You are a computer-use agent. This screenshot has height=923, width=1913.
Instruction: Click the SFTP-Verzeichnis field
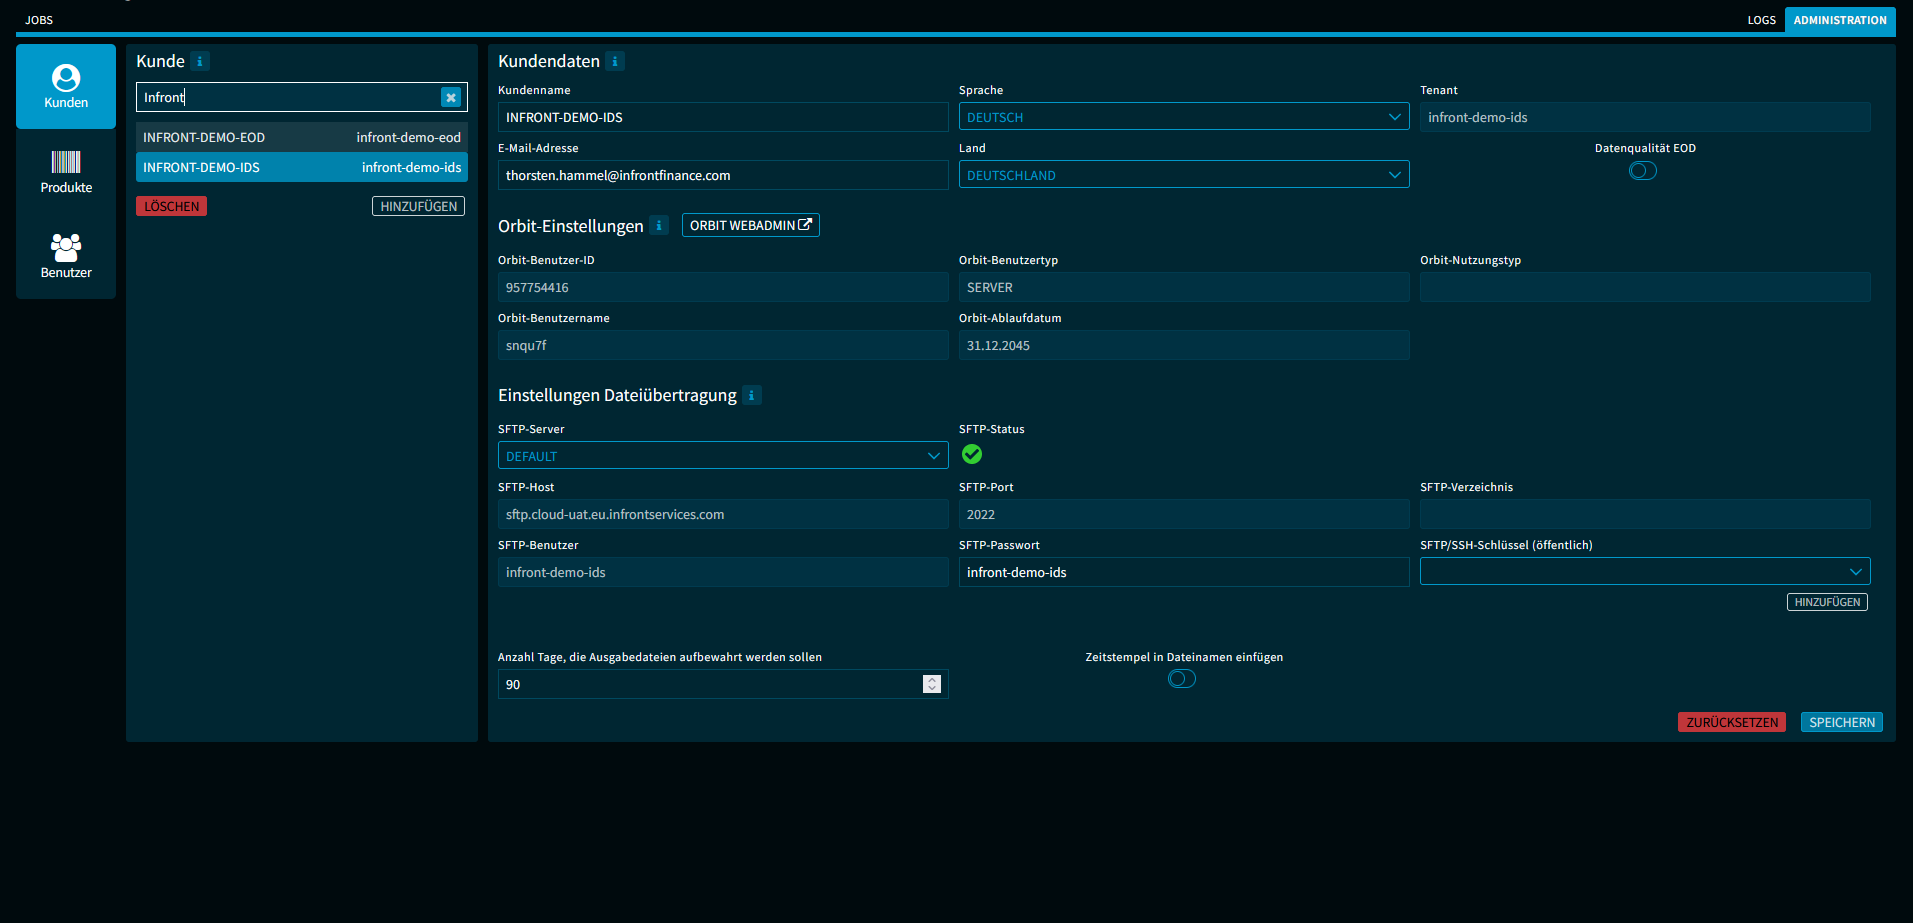[1645, 514]
